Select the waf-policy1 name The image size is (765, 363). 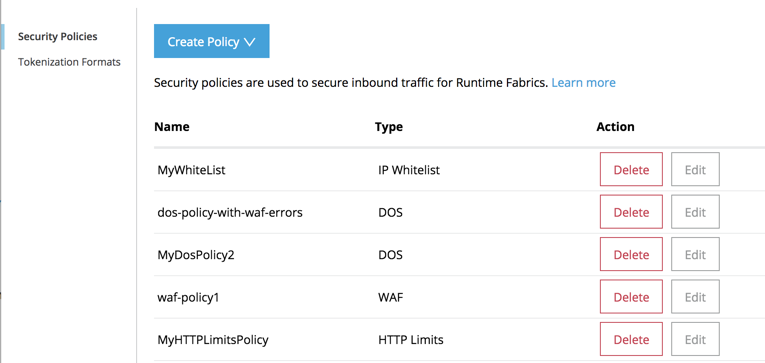188,298
